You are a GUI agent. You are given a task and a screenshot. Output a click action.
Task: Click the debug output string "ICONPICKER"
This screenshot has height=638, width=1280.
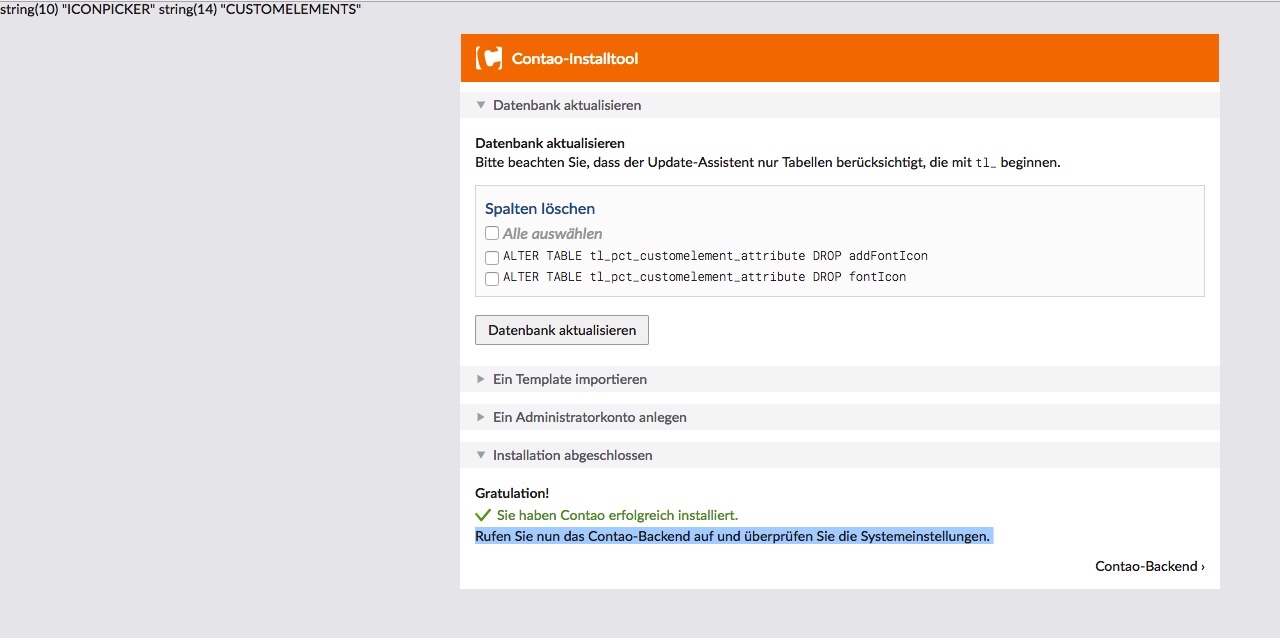(108, 9)
